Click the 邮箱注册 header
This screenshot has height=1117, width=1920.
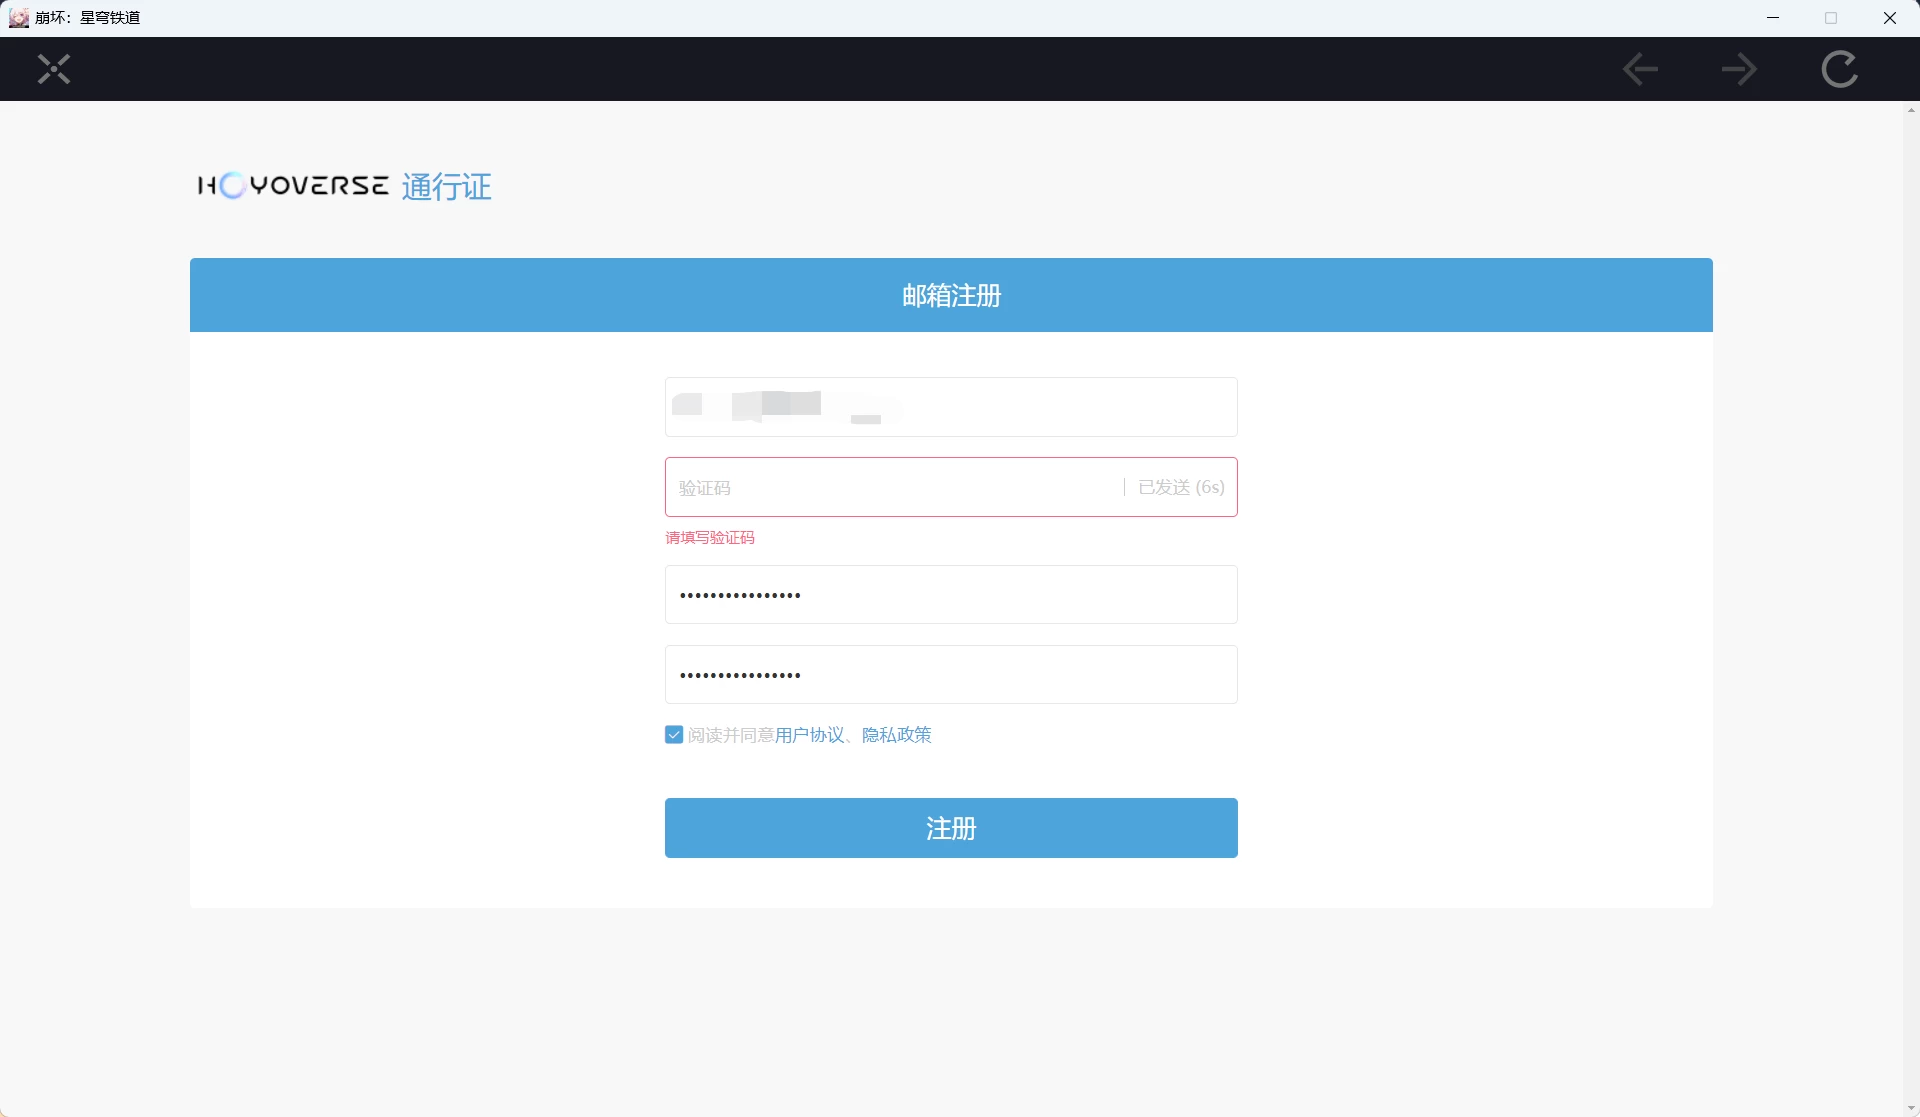(951, 296)
